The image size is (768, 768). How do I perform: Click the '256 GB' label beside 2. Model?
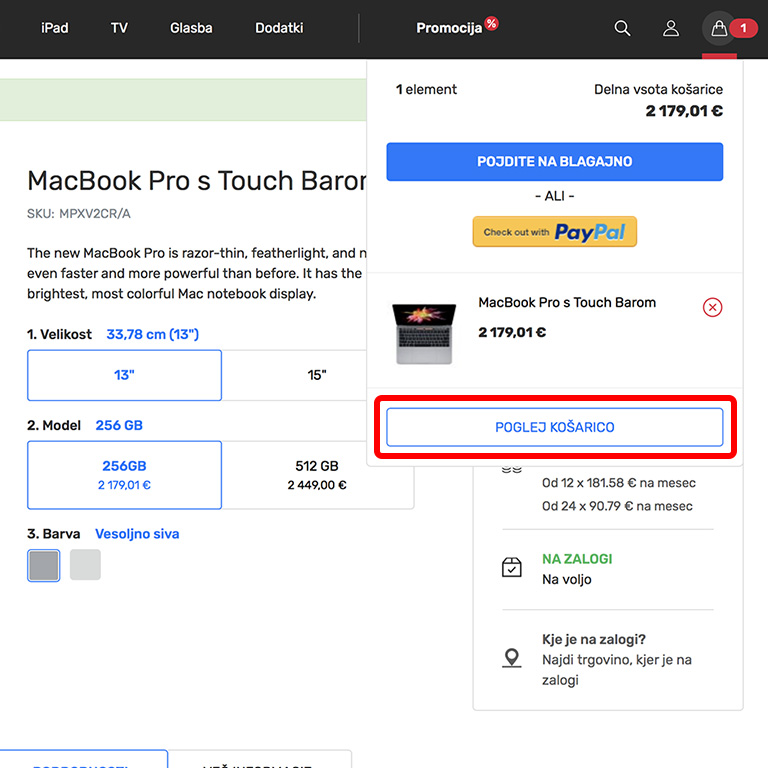[x=119, y=425]
